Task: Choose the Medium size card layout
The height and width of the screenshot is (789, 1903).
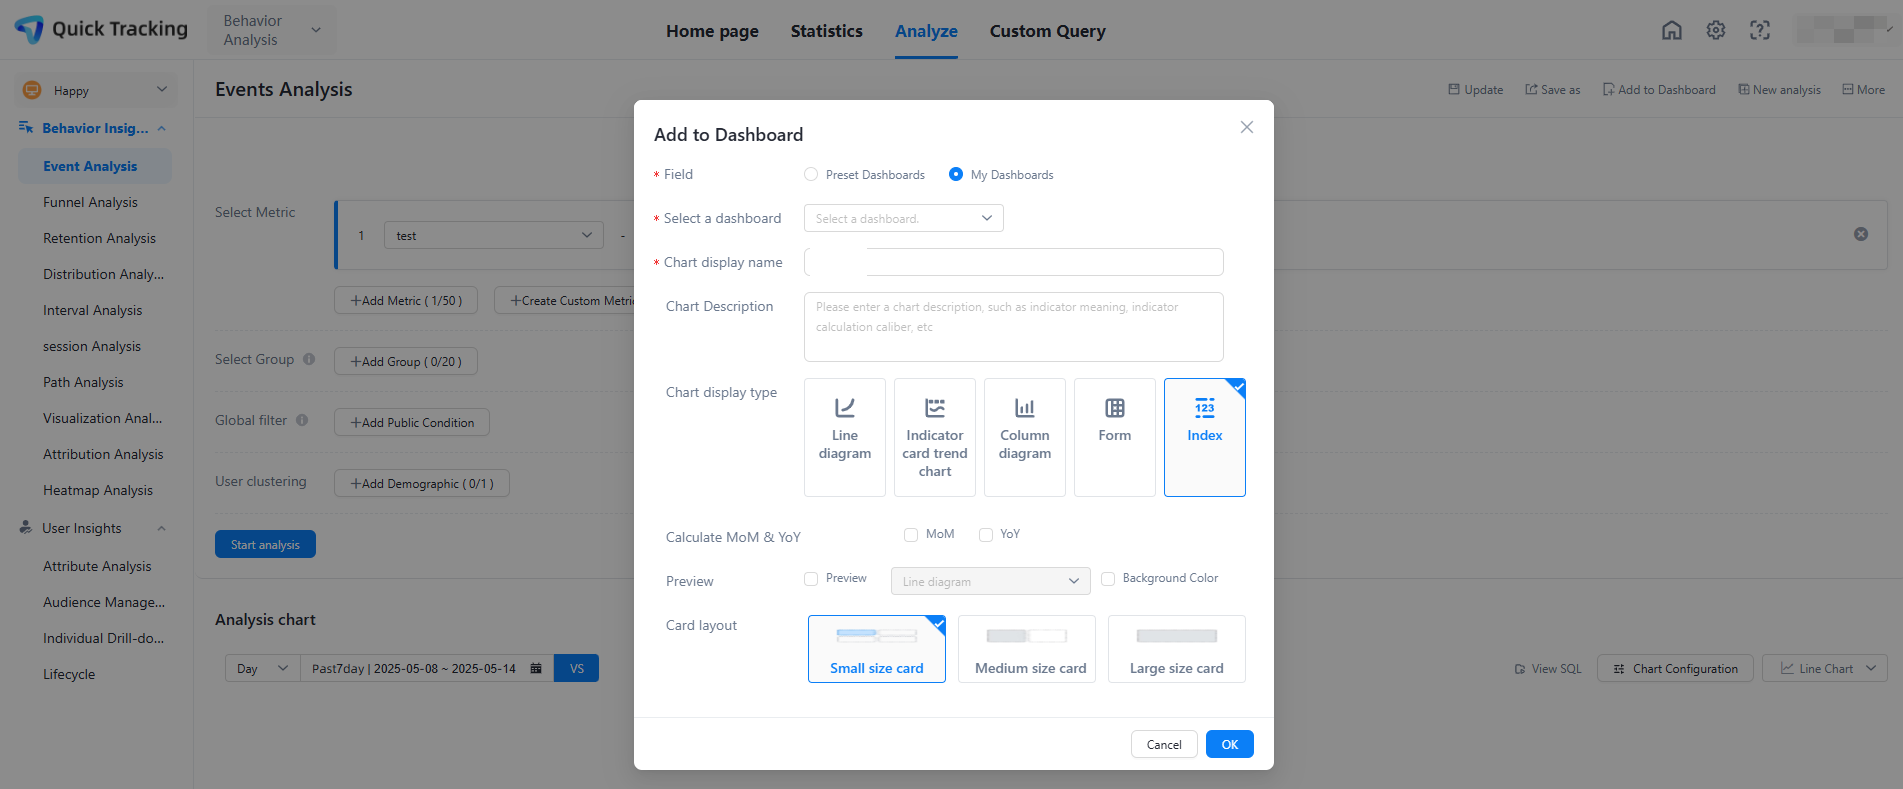Action: (x=1027, y=649)
